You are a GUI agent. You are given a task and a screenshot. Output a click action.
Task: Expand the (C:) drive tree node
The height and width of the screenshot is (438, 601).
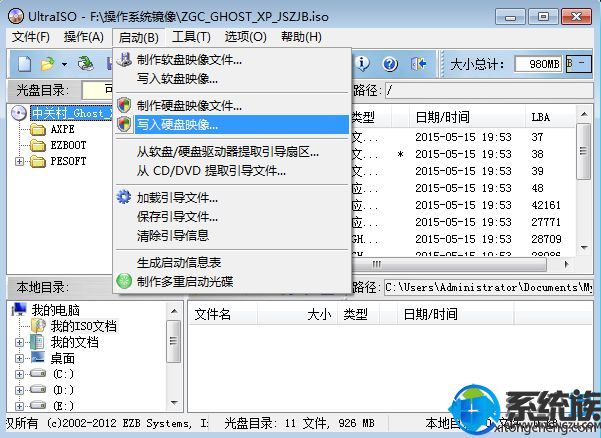19,374
